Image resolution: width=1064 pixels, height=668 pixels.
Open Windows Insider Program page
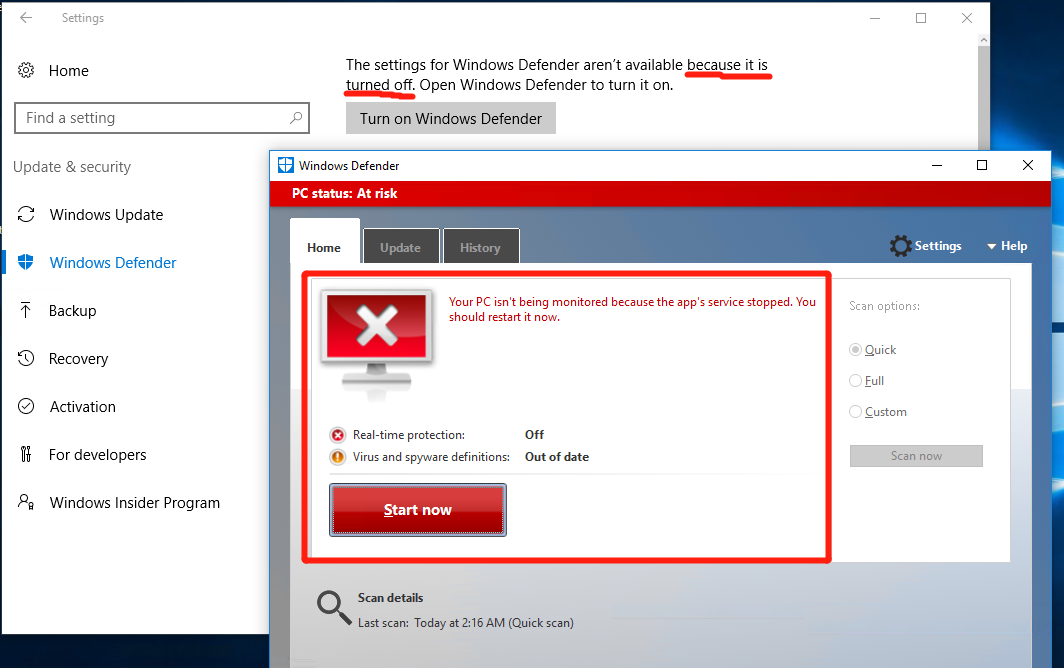point(135,503)
